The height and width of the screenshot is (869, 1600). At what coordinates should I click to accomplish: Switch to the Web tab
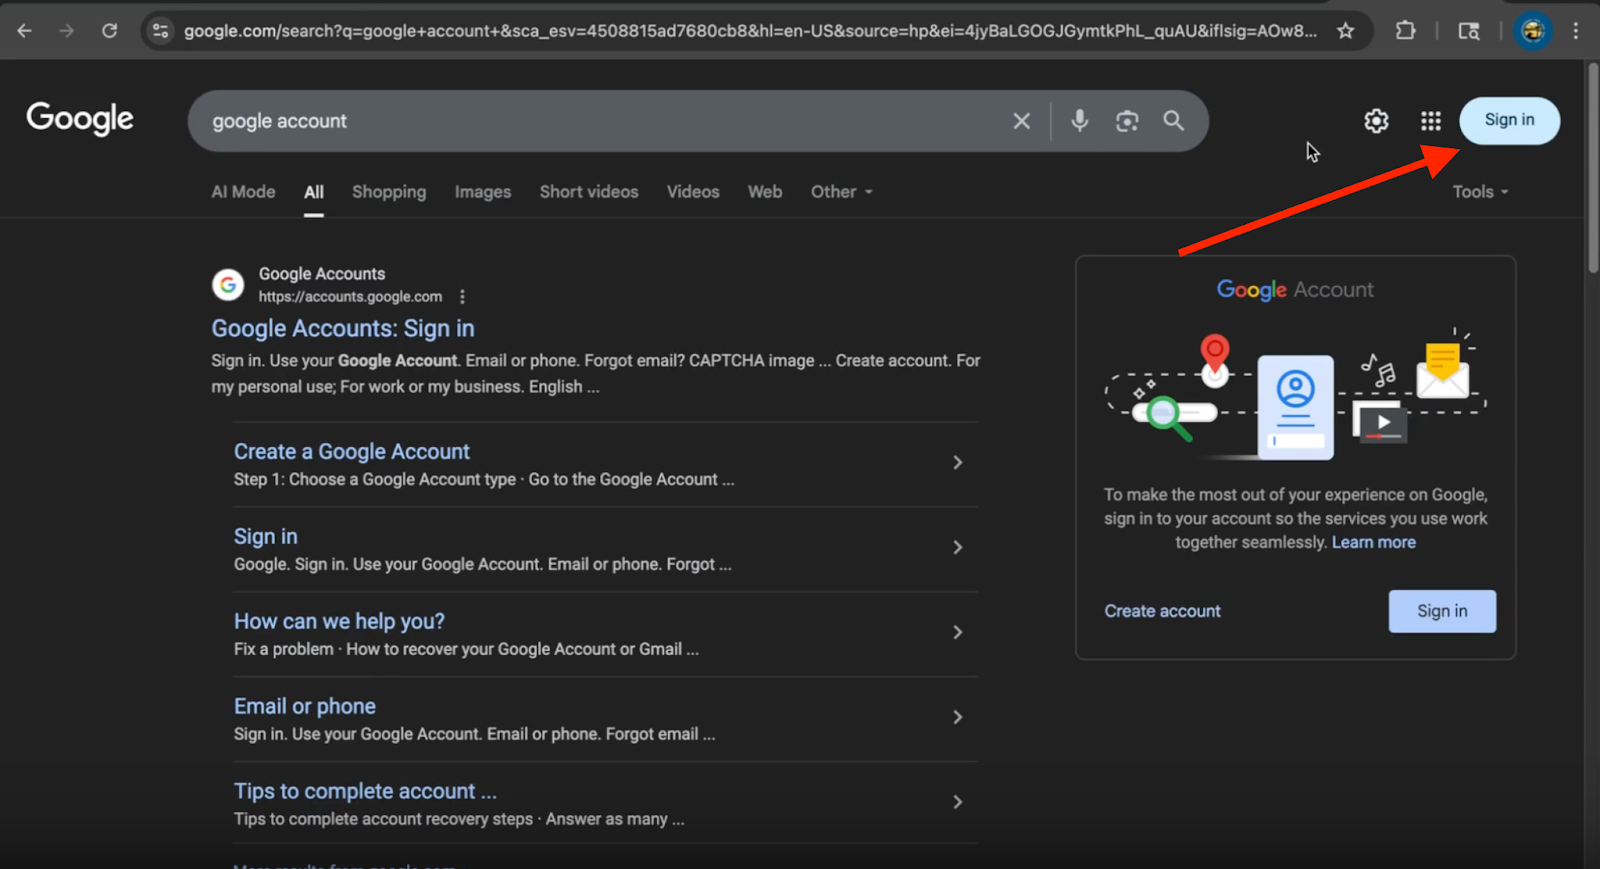(x=765, y=192)
